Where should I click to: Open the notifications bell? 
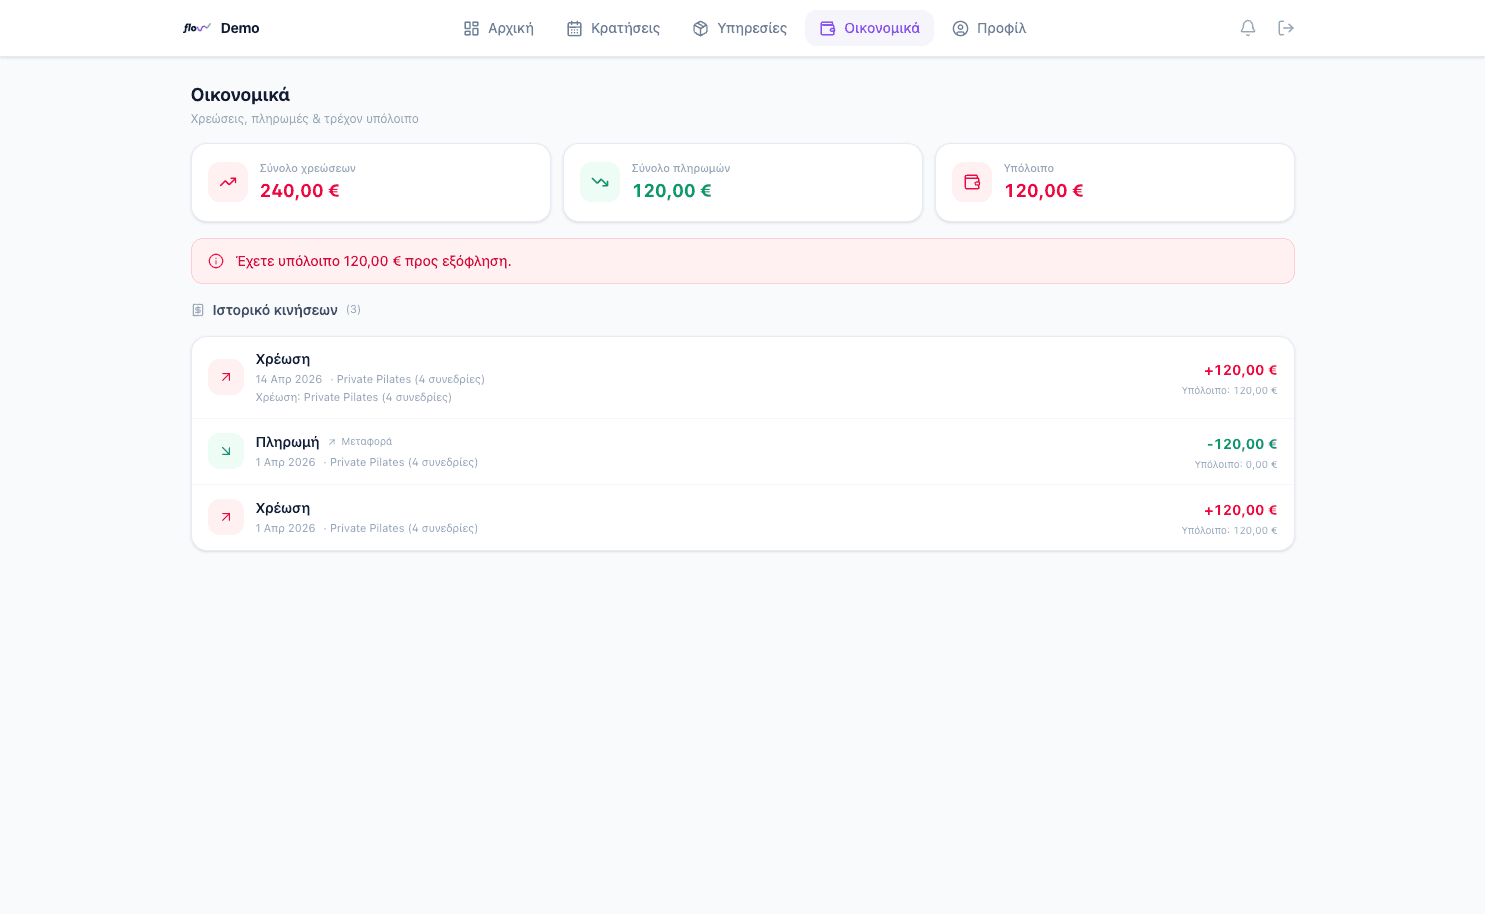(x=1248, y=28)
